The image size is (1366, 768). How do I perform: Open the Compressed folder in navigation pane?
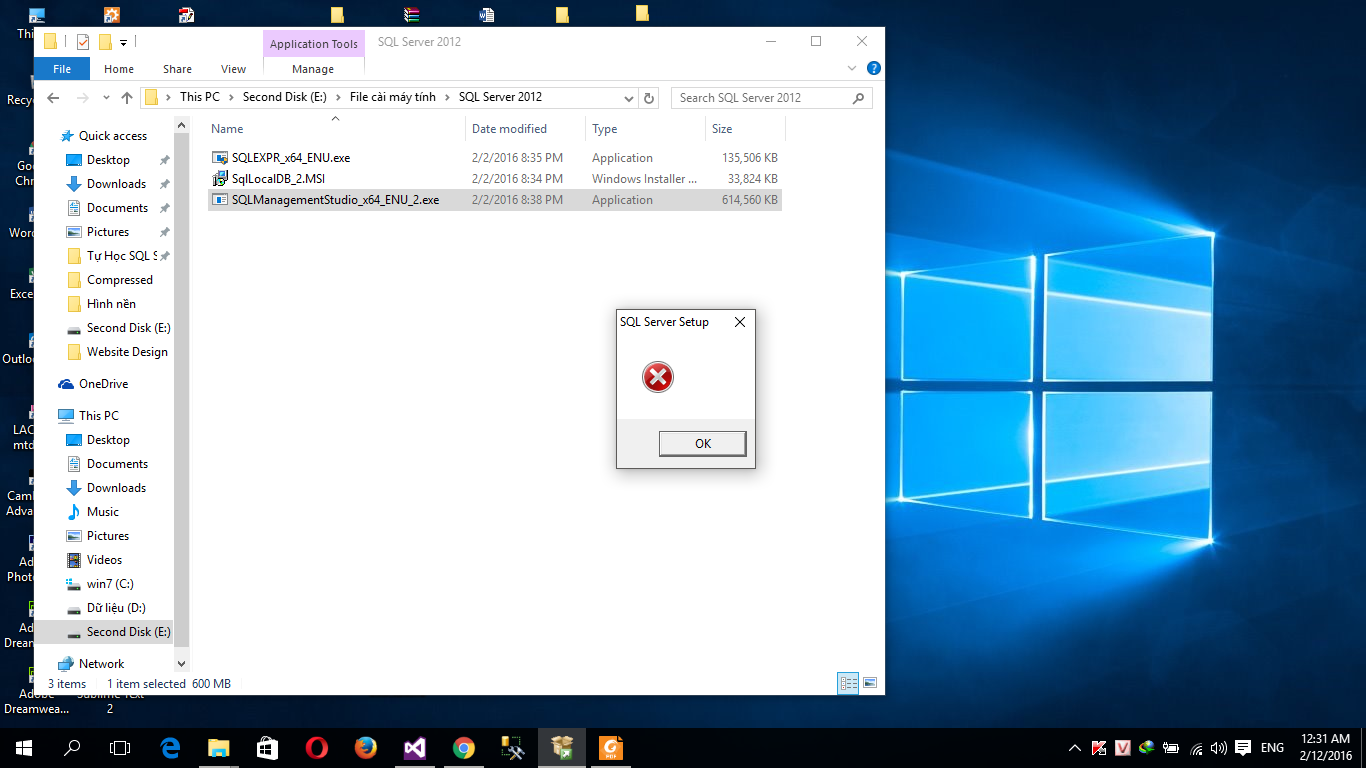tap(119, 280)
